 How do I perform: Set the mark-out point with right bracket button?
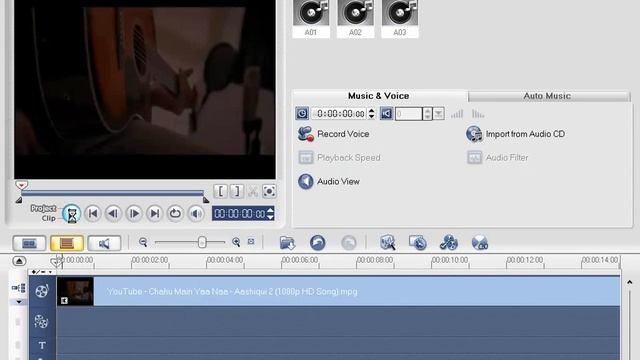pos(236,191)
